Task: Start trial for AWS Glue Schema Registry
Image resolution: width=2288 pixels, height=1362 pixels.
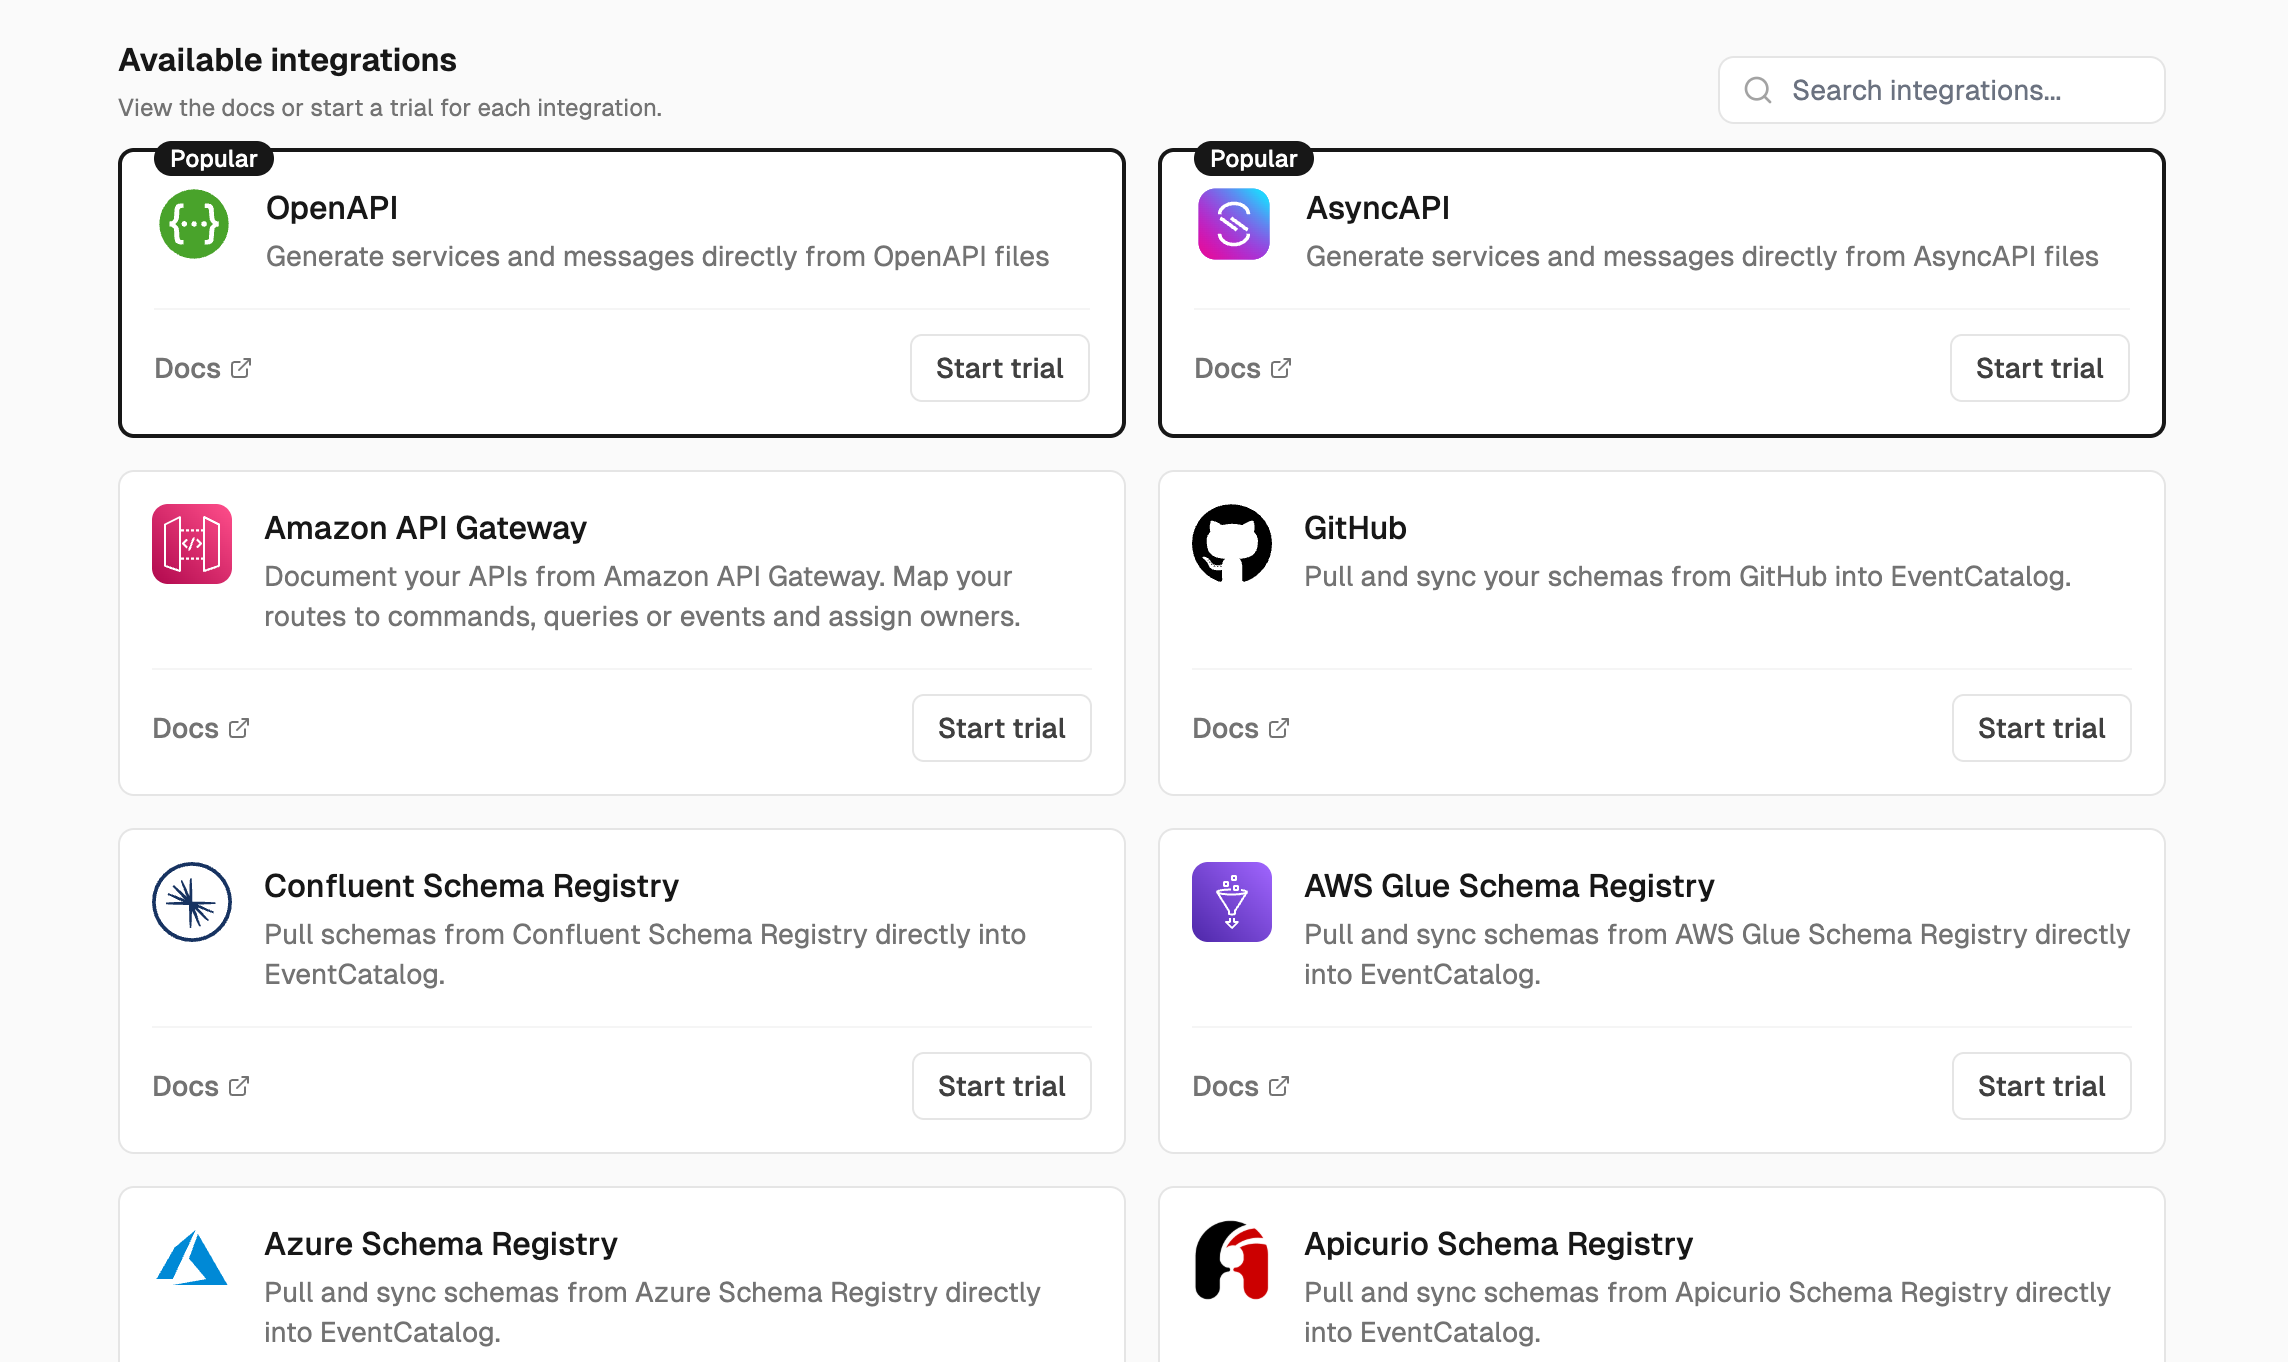Action: (2042, 1086)
